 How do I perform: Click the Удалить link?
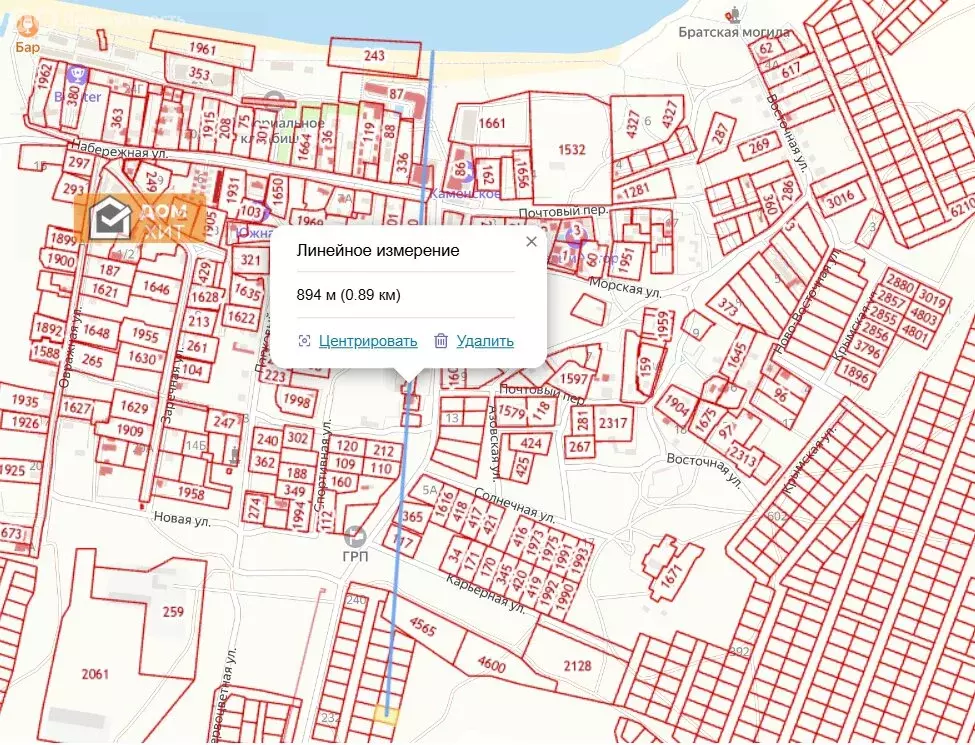point(485,341)
